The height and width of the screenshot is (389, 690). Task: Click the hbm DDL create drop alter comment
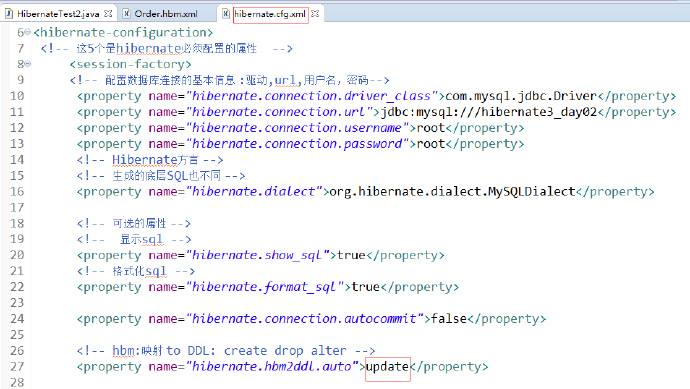pos(226,351)
